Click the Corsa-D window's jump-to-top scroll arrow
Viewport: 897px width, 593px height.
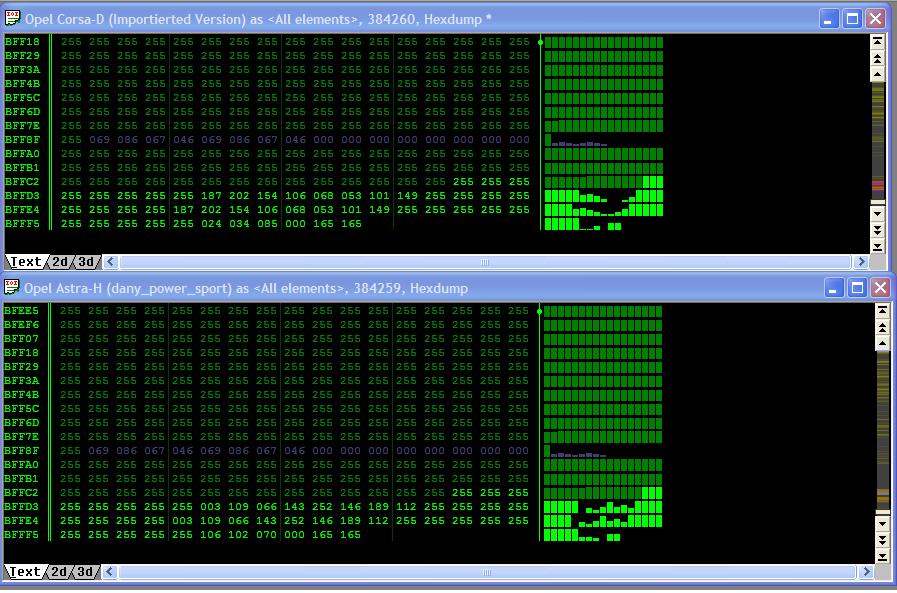[877, 41]
